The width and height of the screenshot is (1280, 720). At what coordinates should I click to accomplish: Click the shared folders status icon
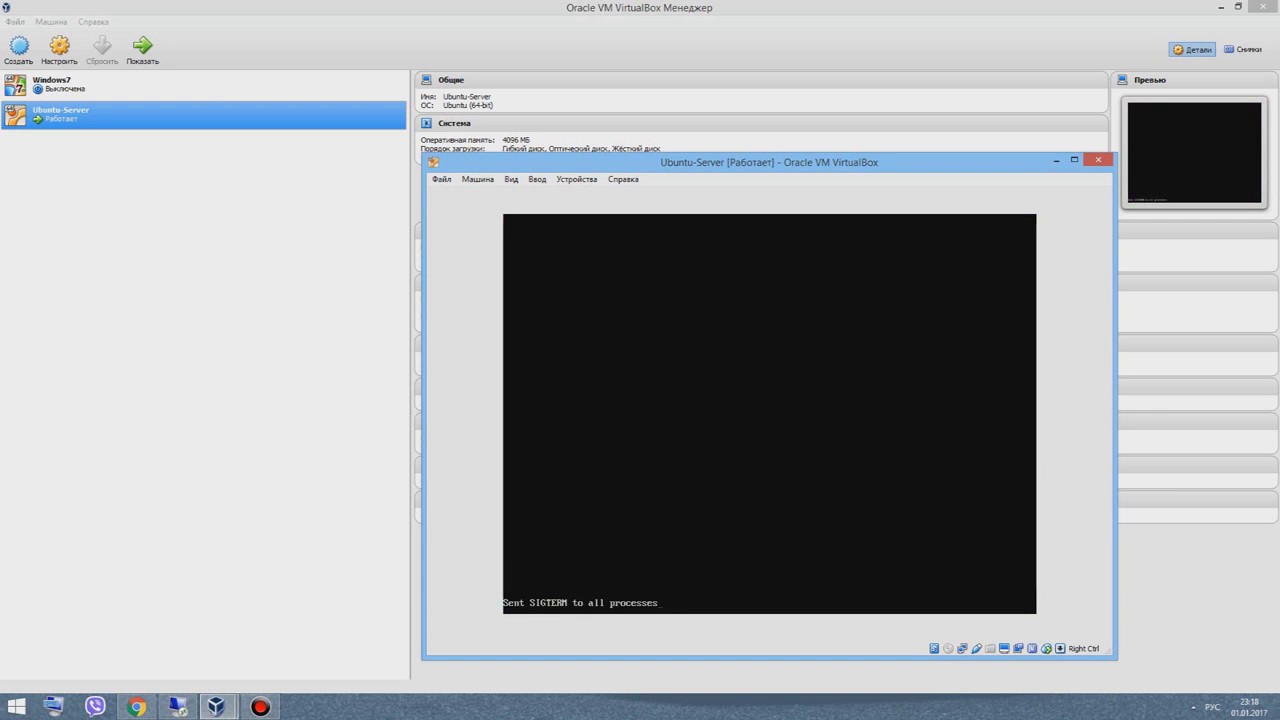(990, 649)
